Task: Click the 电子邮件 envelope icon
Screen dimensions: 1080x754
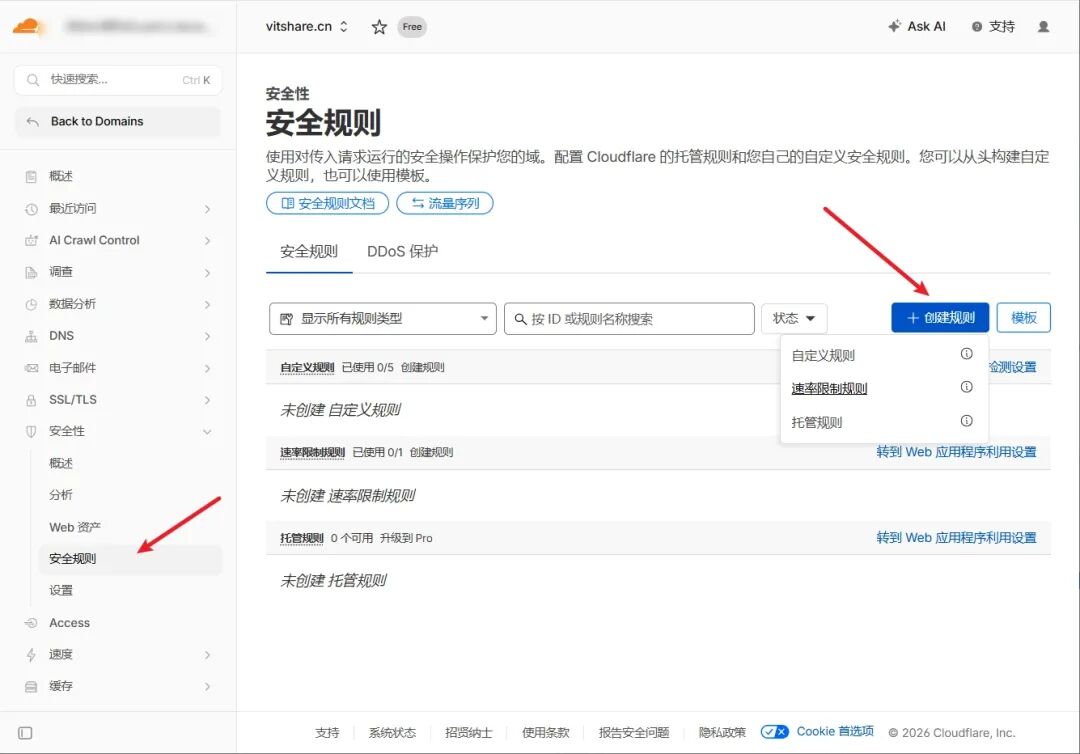Action: [31, 368]
